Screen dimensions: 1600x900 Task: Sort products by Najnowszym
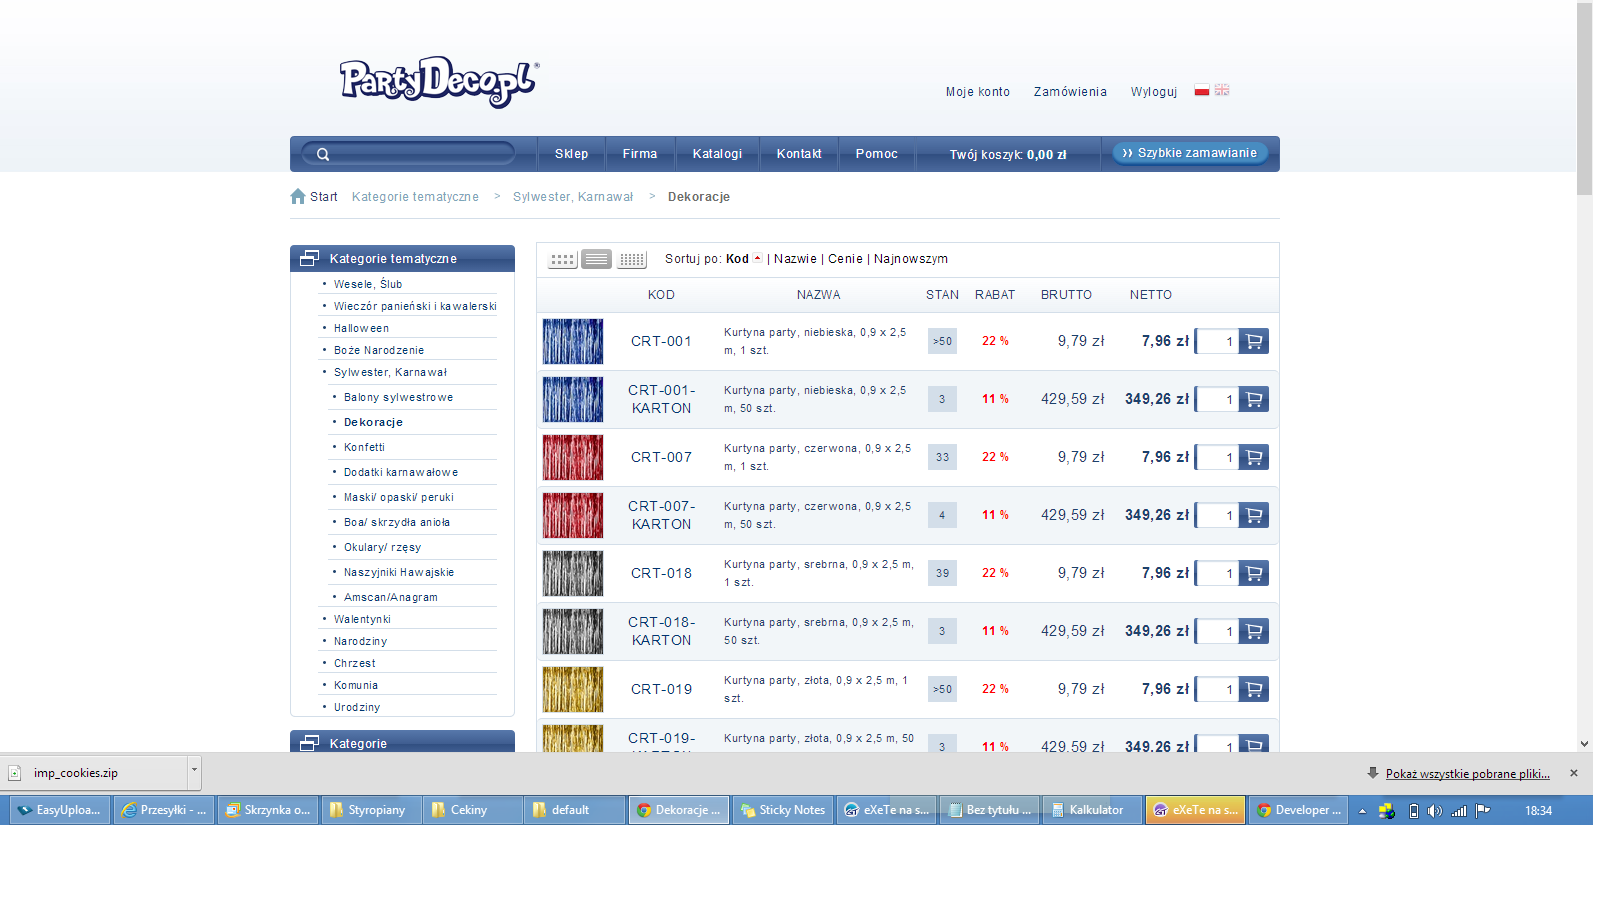click(911, 259)
